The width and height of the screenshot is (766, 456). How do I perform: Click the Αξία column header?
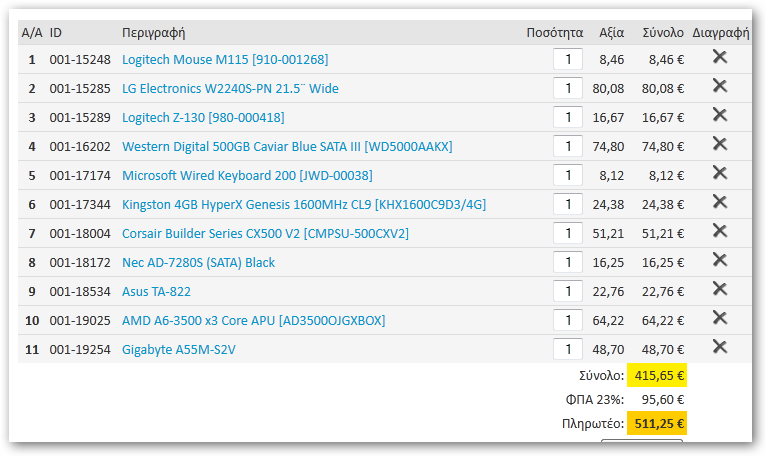(612, 33)
